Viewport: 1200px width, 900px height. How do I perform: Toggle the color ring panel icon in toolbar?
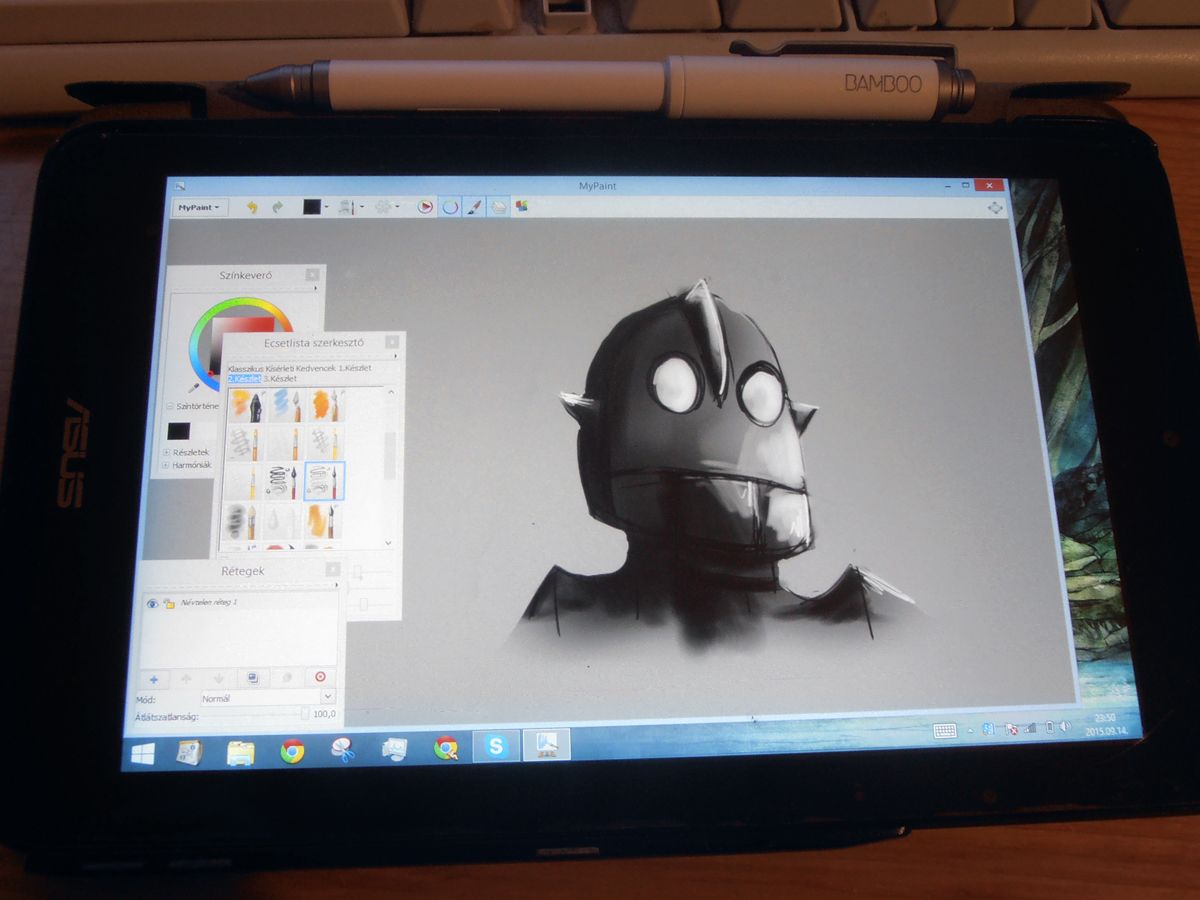pos(450,207)
